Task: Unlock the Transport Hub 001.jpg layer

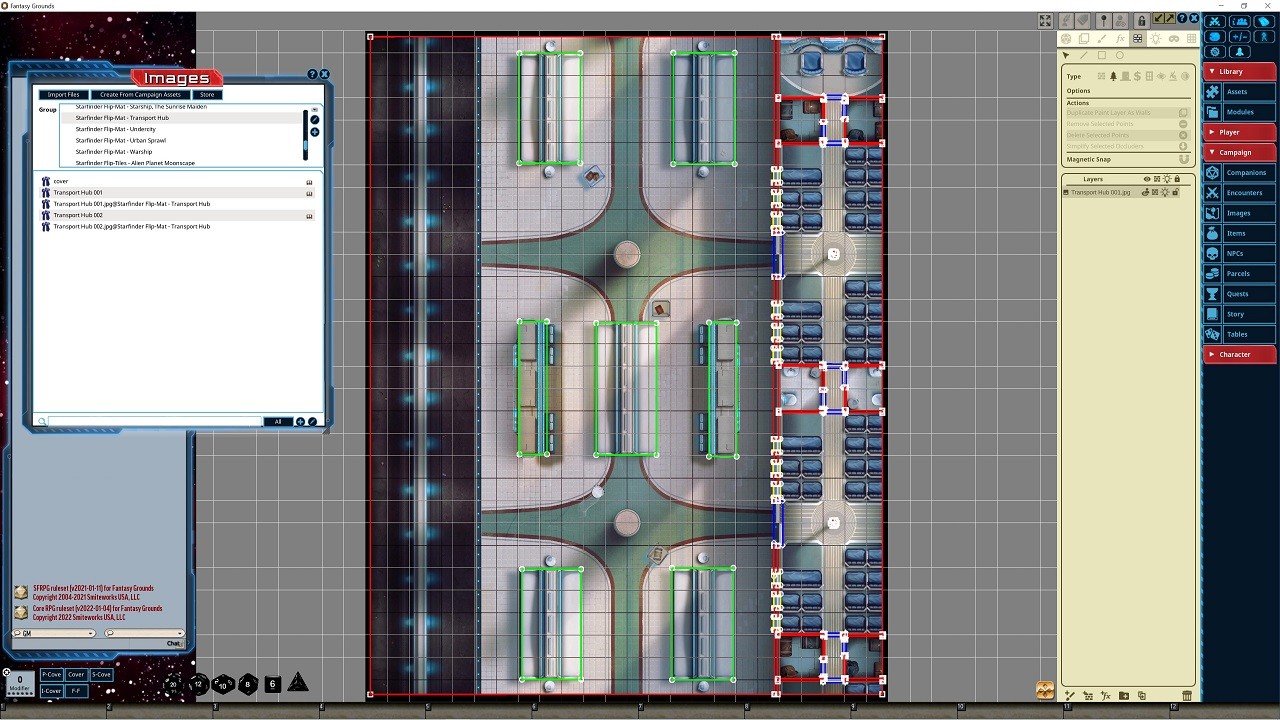Action: pyautogui.click(x=1178, y=192)
